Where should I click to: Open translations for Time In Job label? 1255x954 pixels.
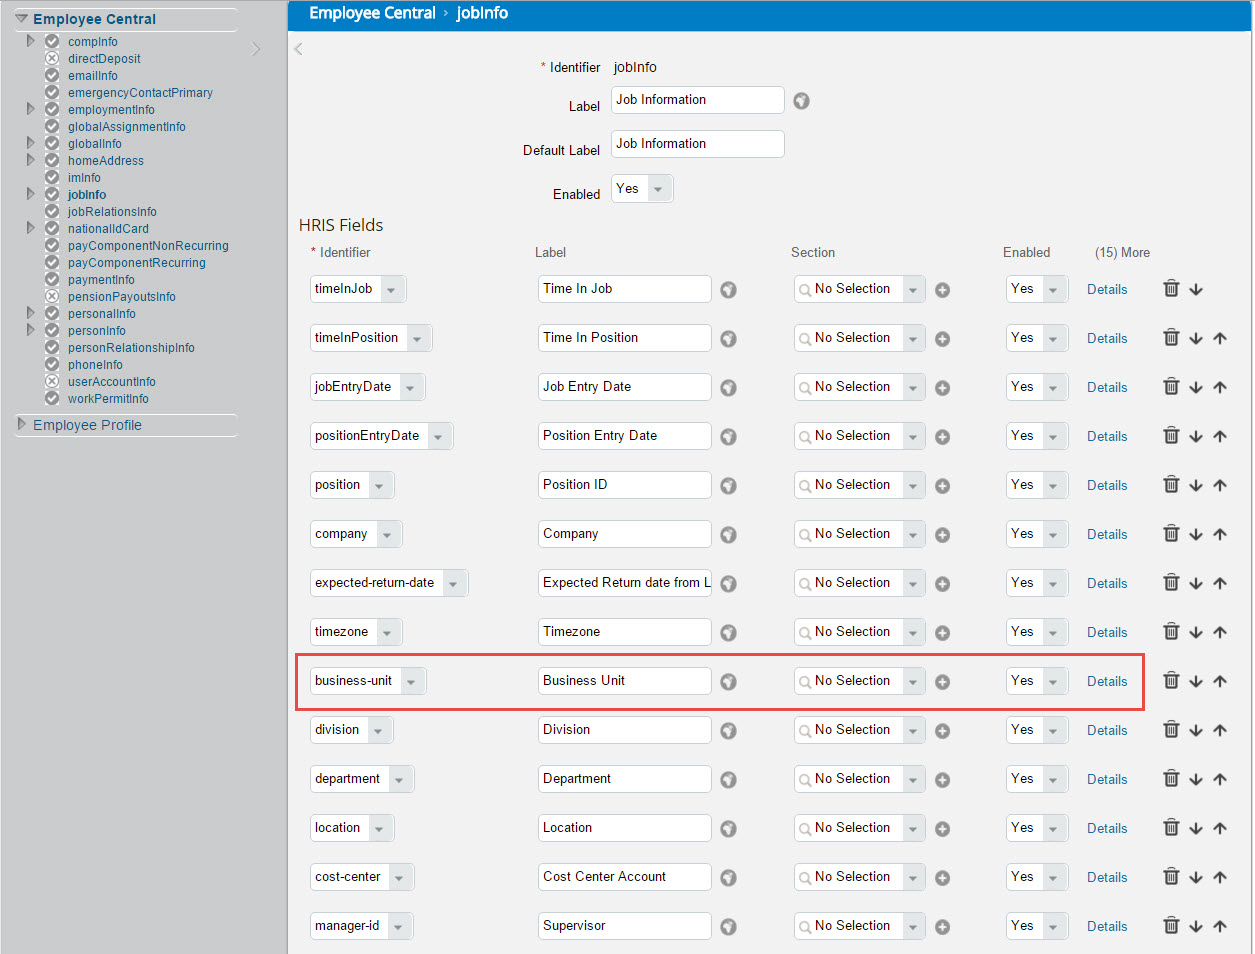coord(729,290)
